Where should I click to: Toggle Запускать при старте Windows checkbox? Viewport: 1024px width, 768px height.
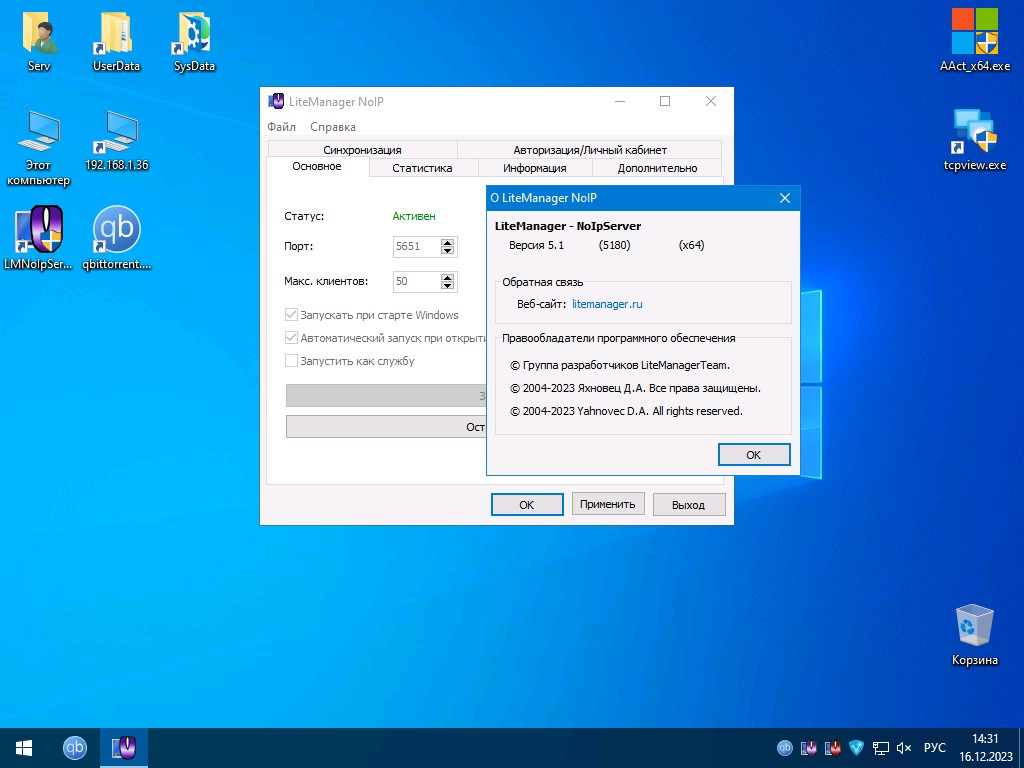[x=291, y=315]
